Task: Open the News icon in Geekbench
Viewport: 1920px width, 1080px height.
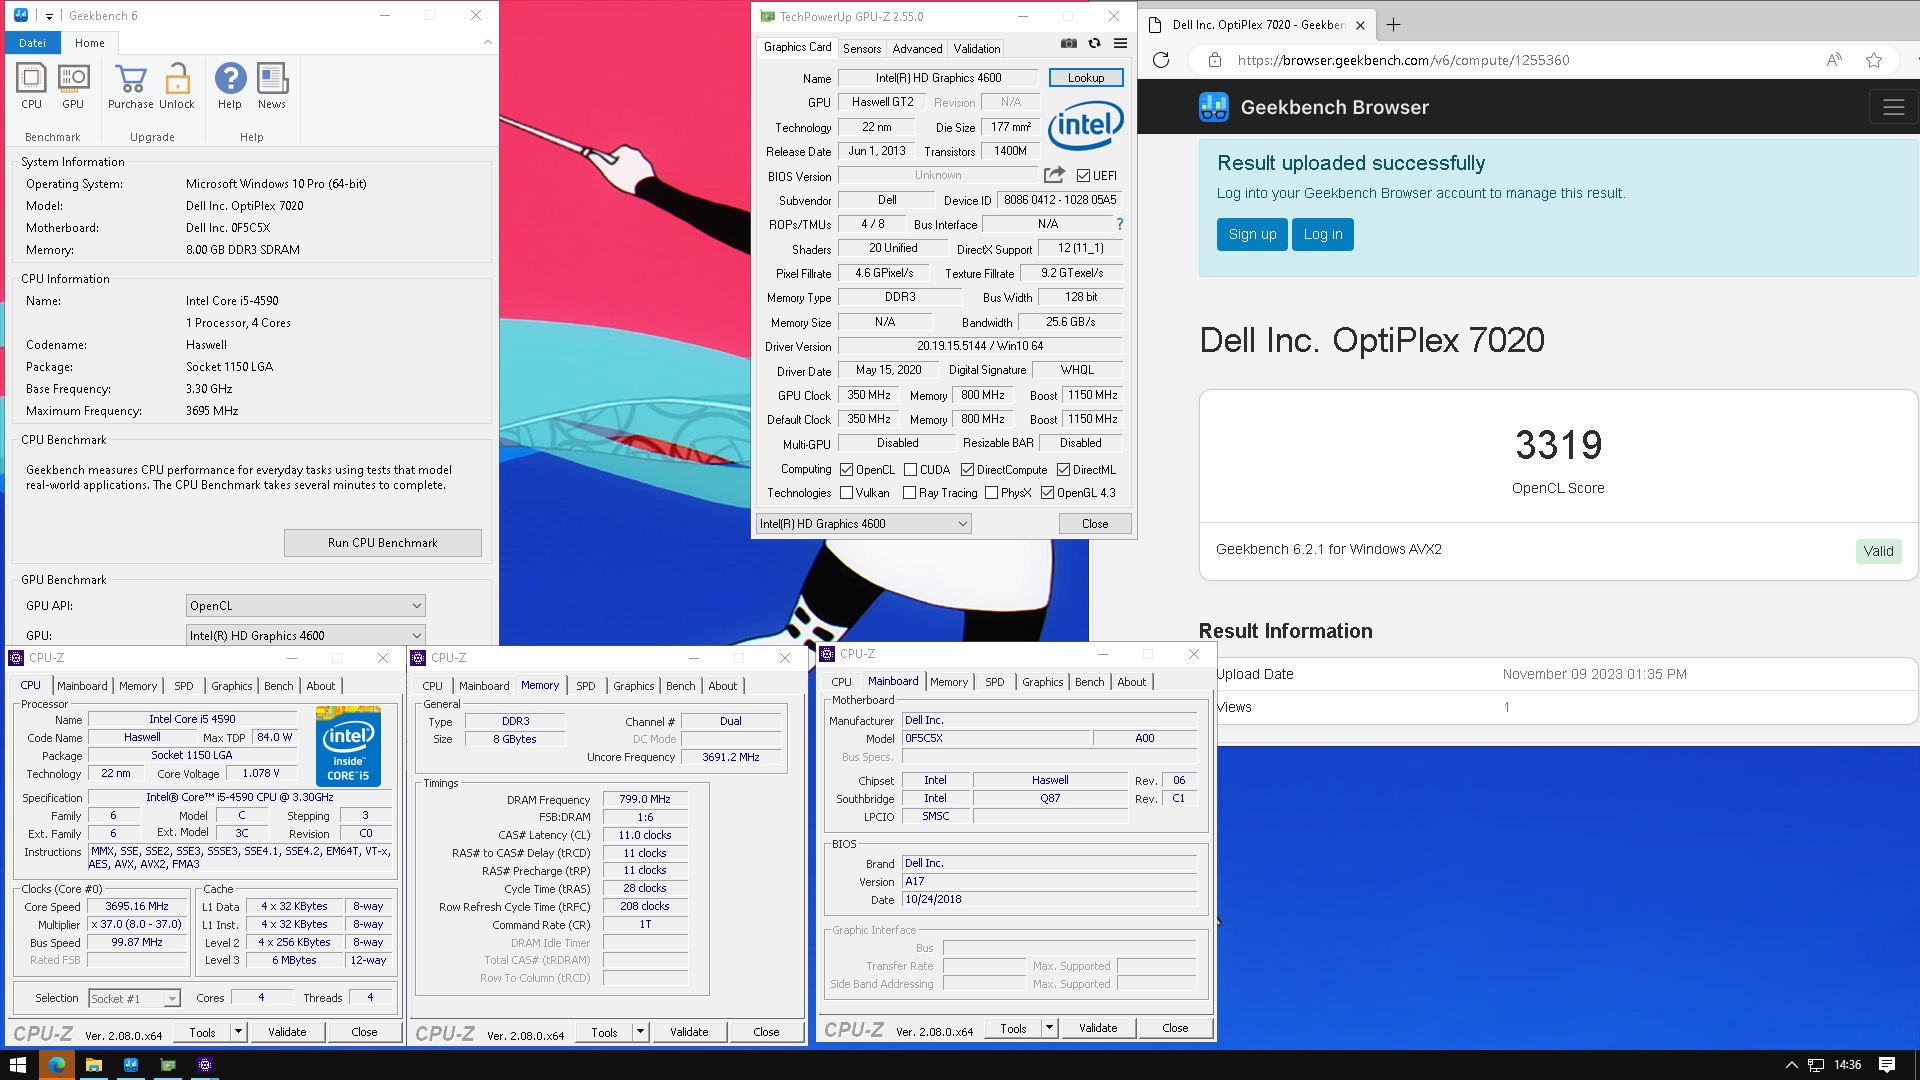Action: coord(272,85)
